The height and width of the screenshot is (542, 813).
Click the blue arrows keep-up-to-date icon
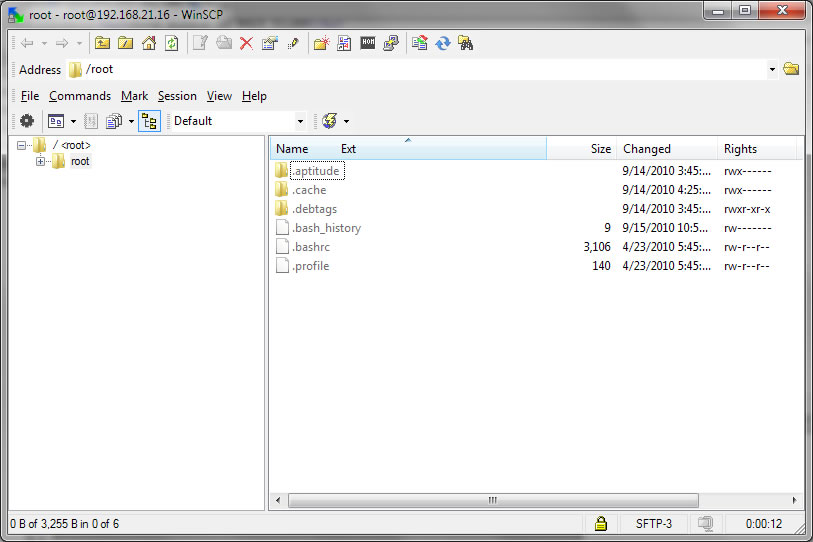pos(443,43)
